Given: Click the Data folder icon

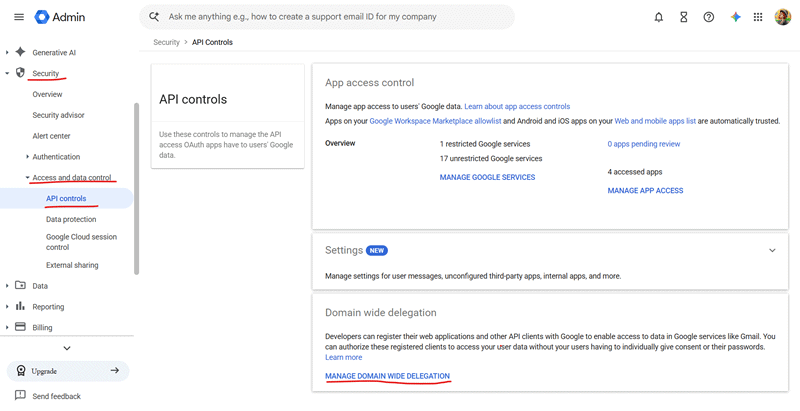Looking at the screenshot, I should (x=20, y=285).
